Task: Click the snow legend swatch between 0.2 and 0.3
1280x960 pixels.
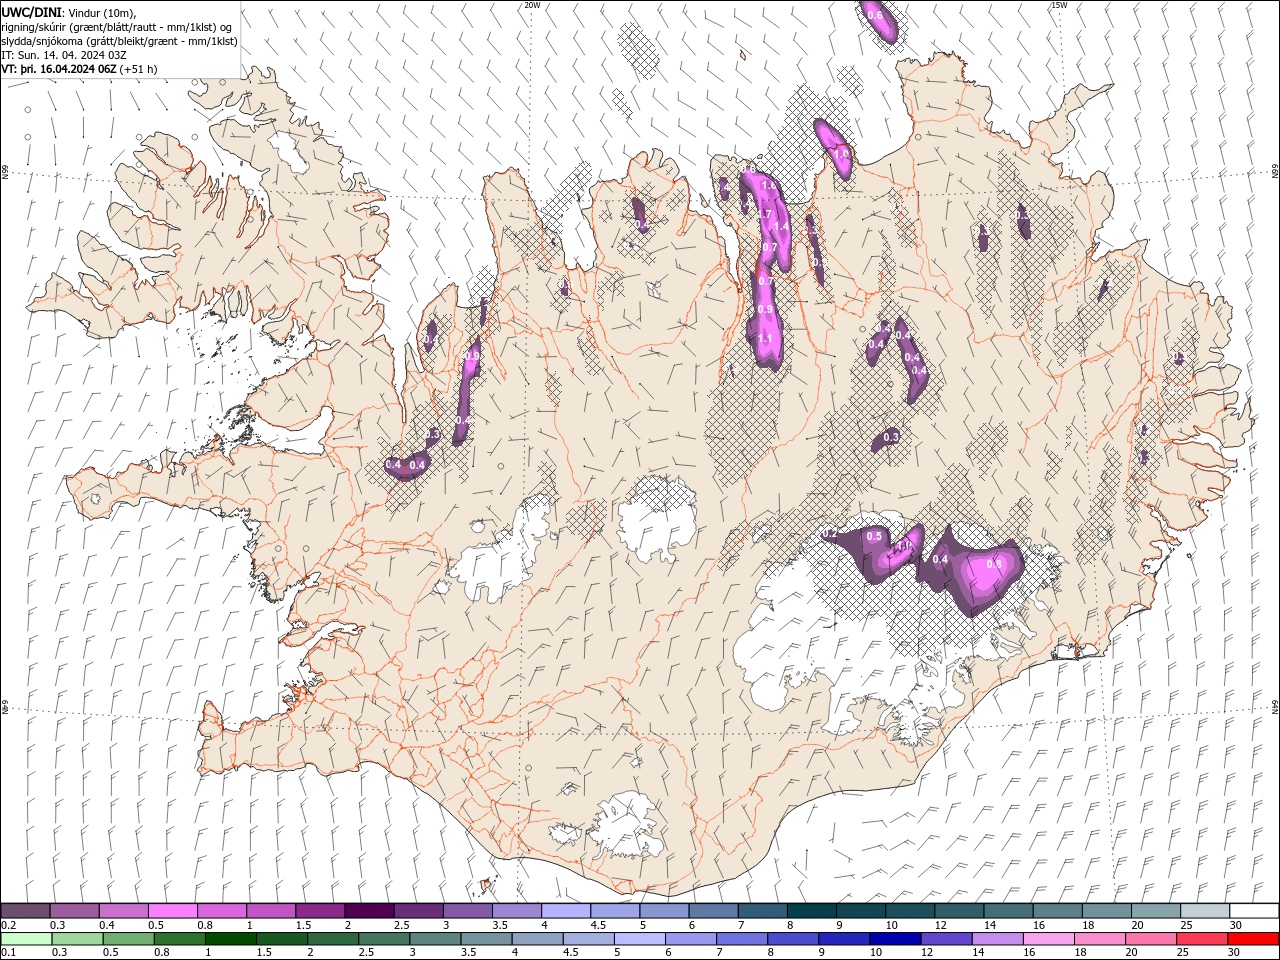Action: point(25,911)
